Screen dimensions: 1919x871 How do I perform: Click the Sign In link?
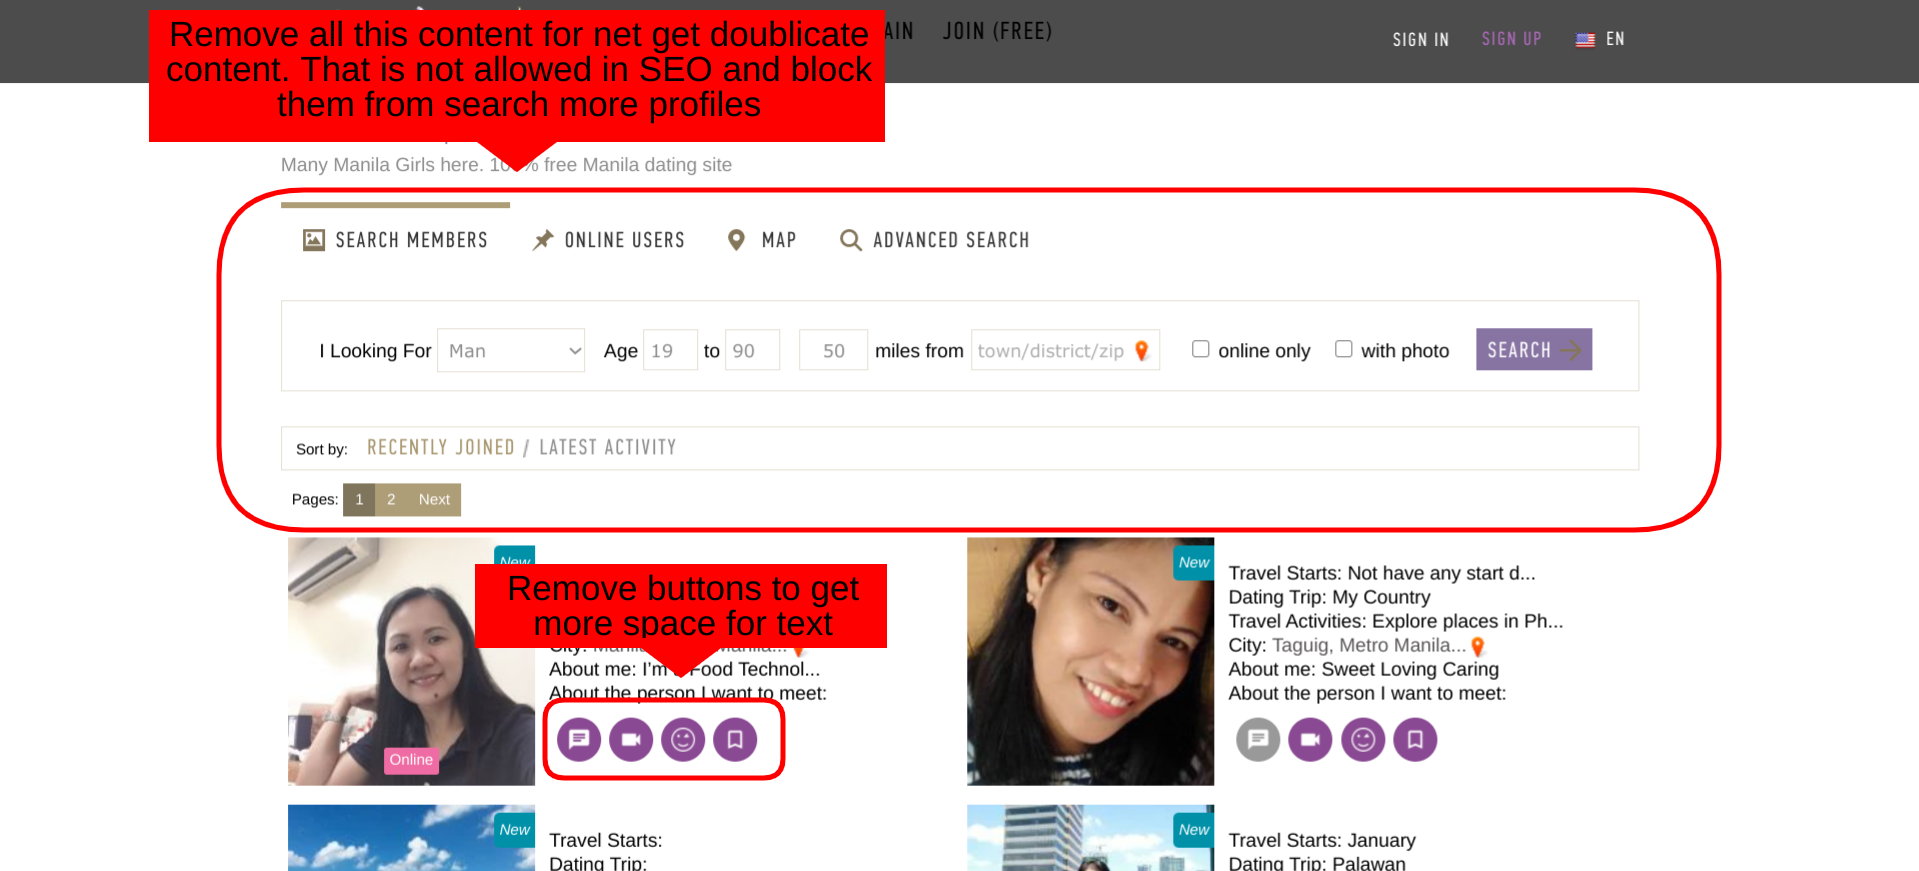click(1420, 39)
